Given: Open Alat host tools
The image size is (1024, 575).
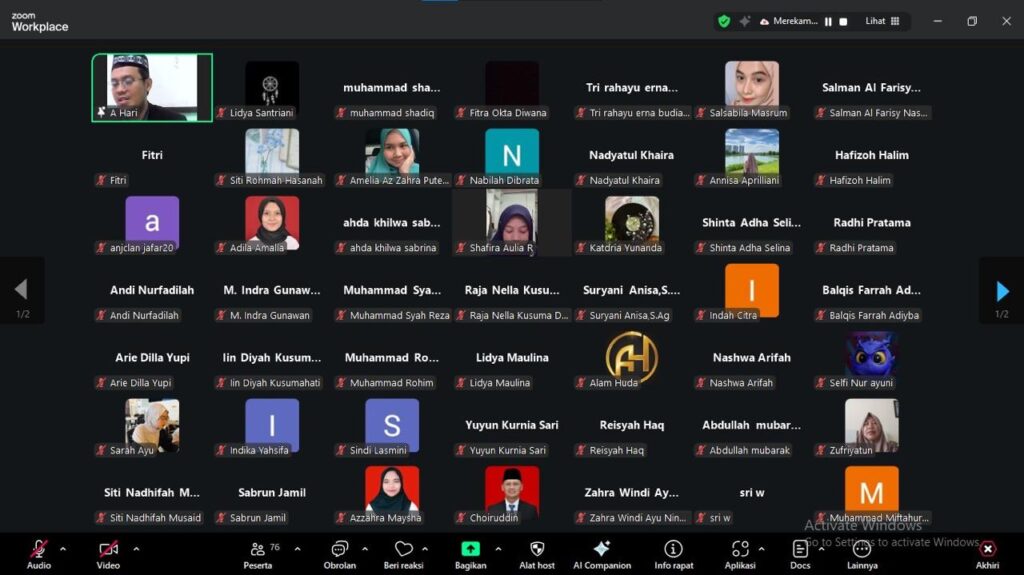Looking at the screenshot, I should tap(537, 550).
